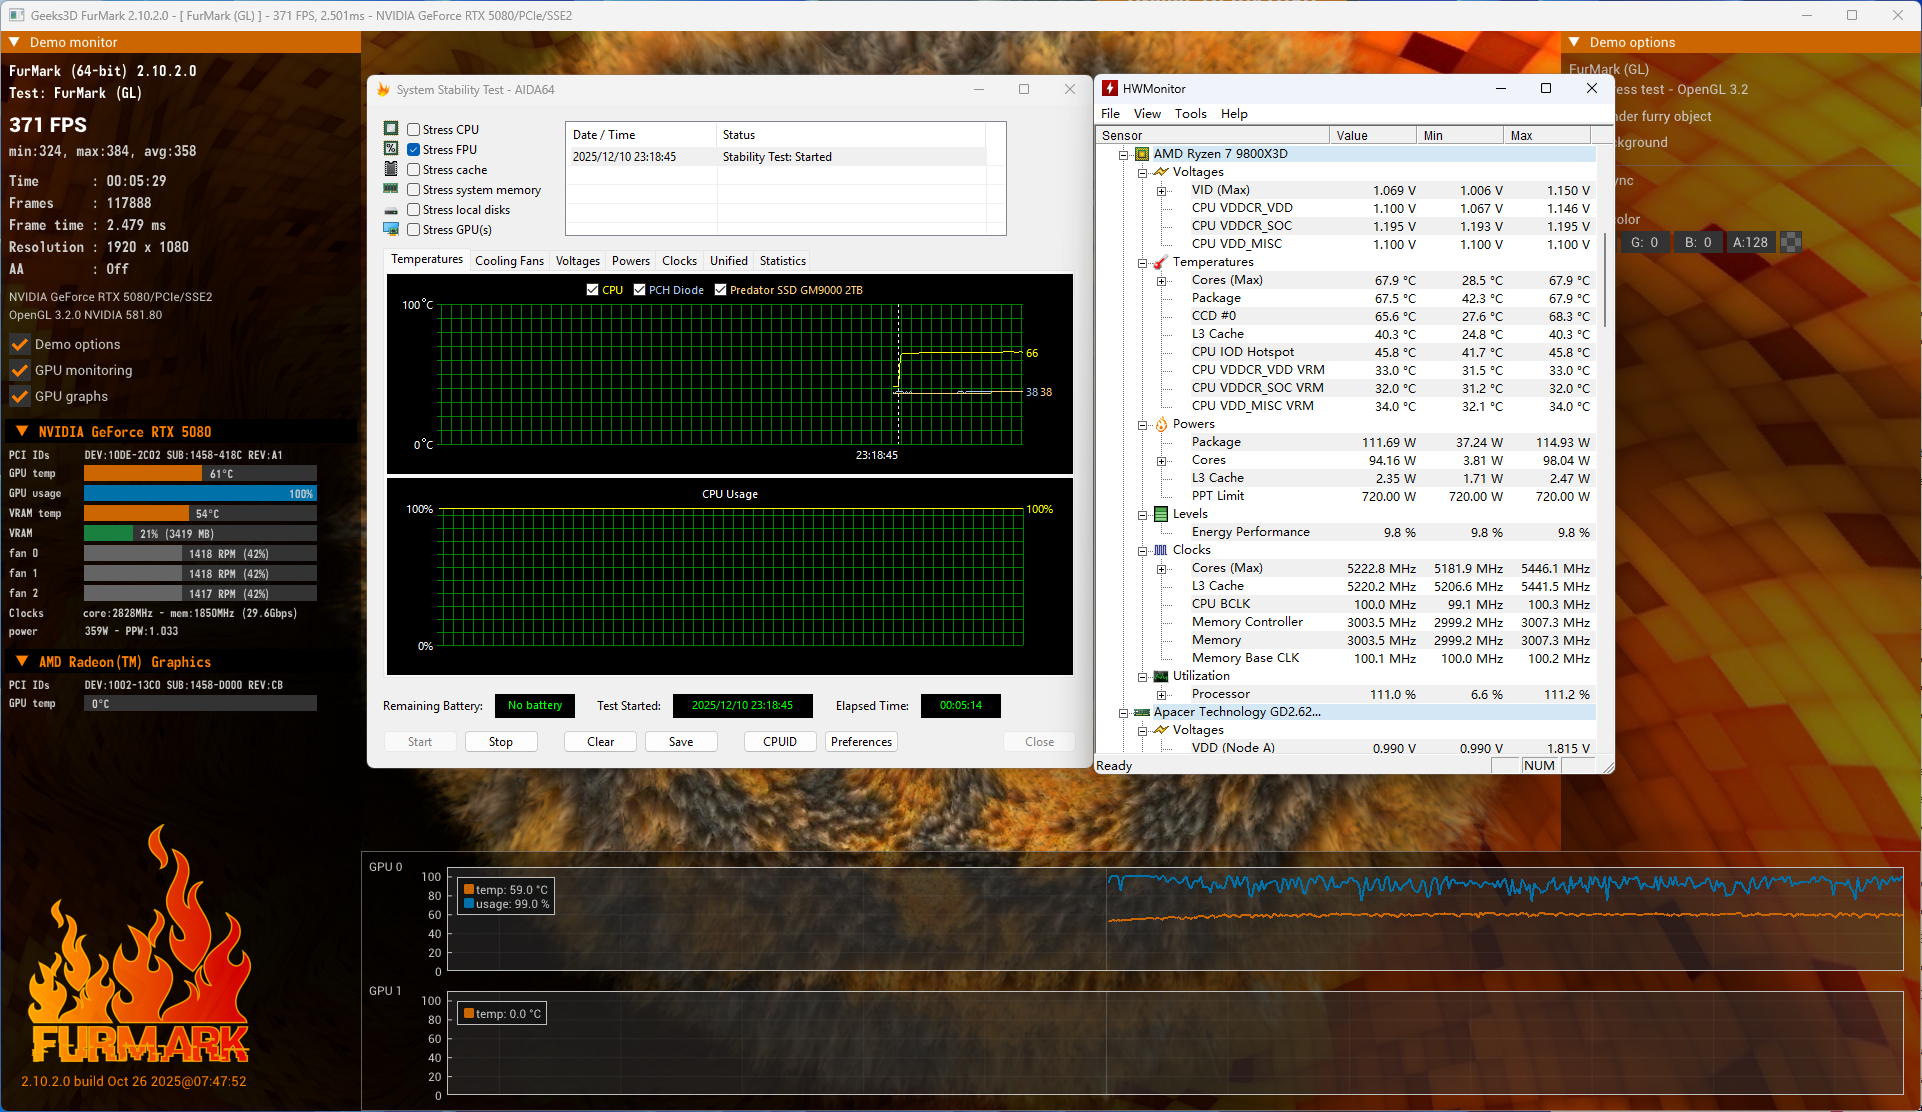Uncheck the Stress FPU checkbox
The image size is (1922, 1112).
[x=413, y=150]
